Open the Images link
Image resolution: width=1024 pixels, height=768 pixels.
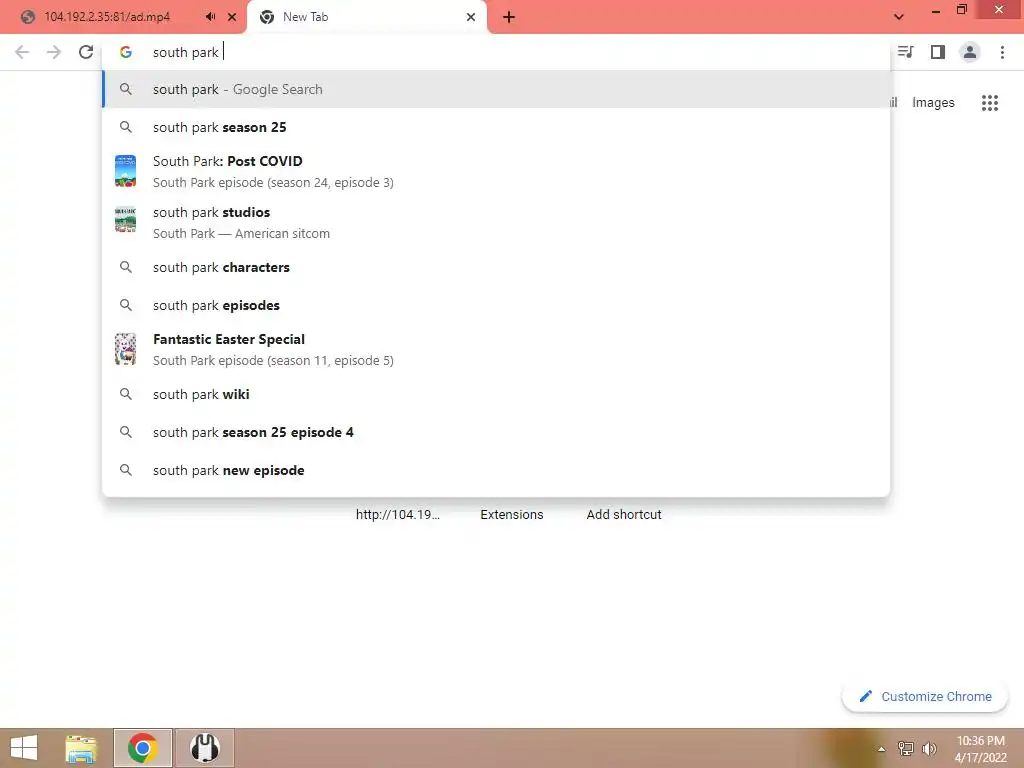(x=933, y=103)
